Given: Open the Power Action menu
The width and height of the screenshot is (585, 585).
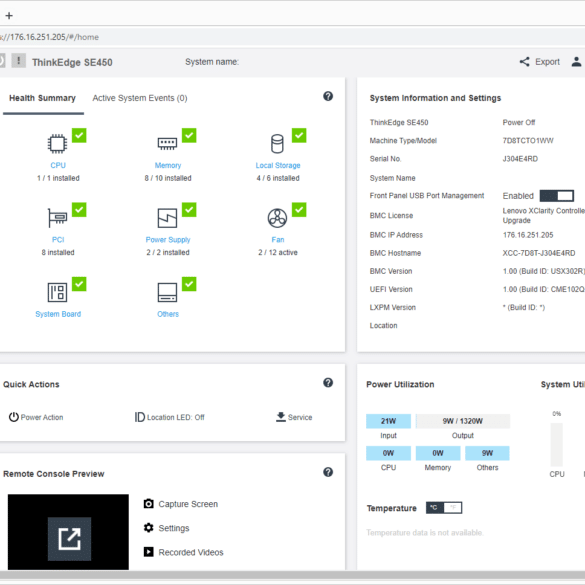Looking at the screenshot, I should (36, 417).
